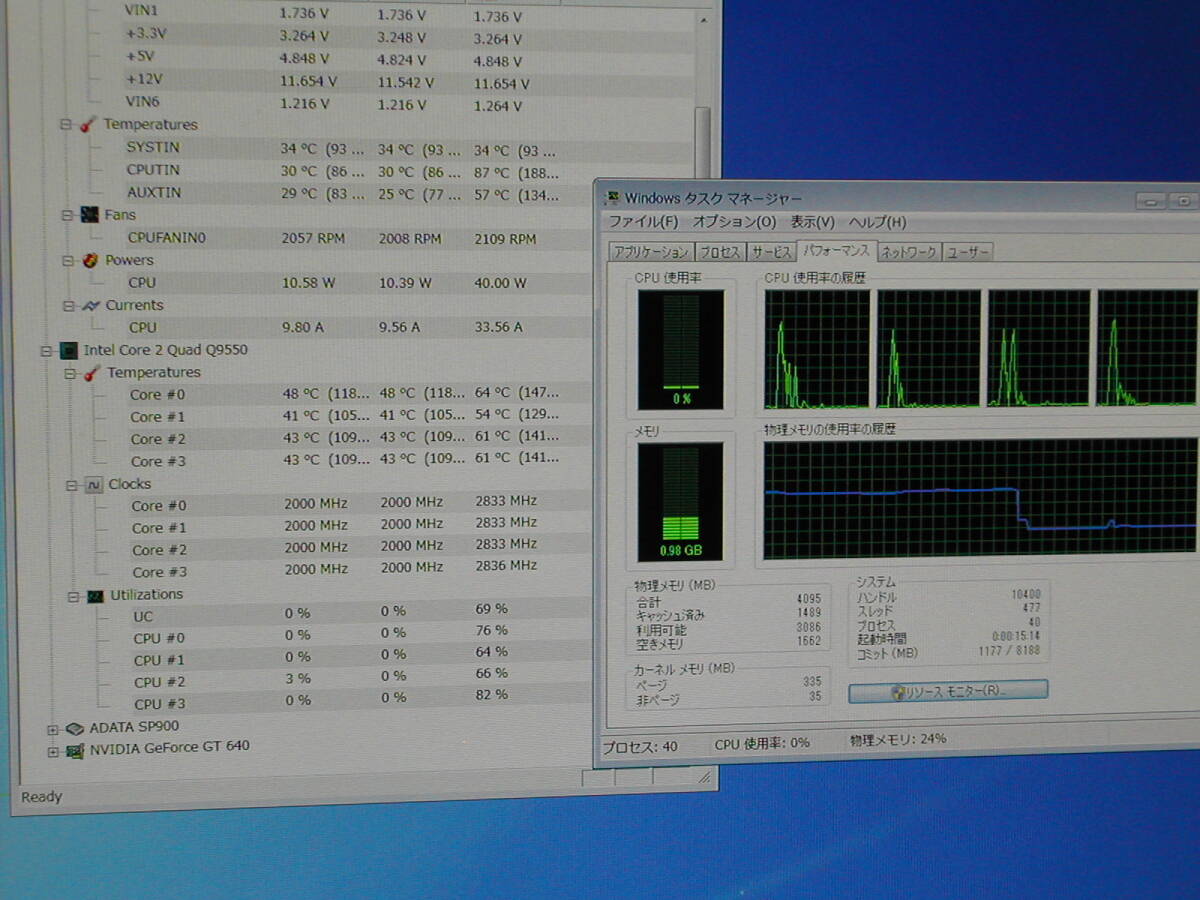Collapse the Utilizations node
This screenshot has width=1200, height=900.
(x=73, y=596)
